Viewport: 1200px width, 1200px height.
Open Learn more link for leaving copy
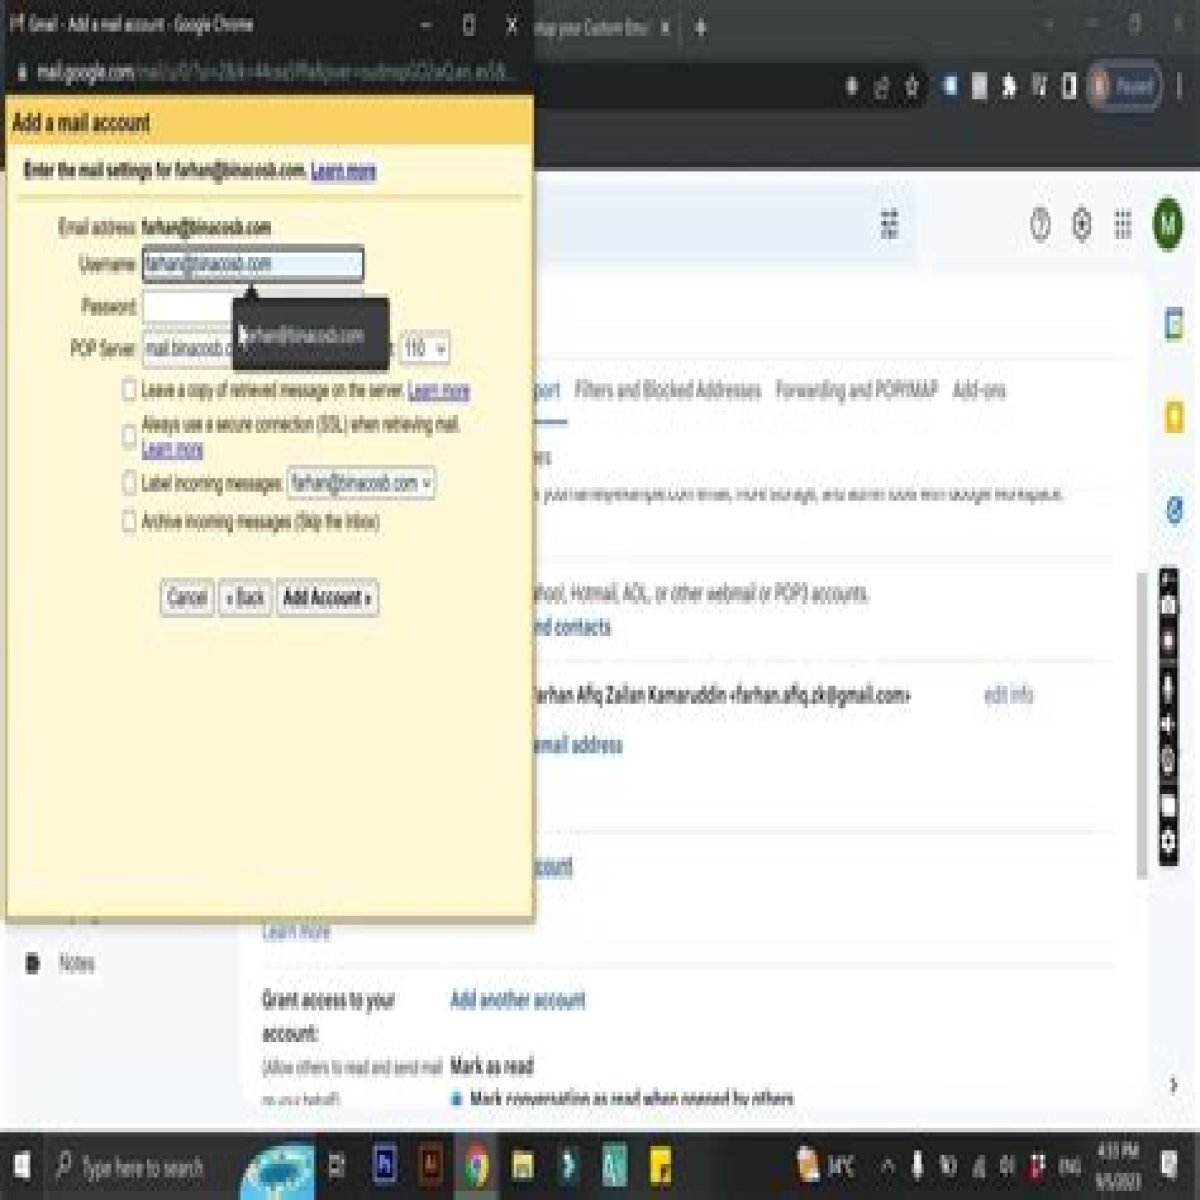point(439,390)
